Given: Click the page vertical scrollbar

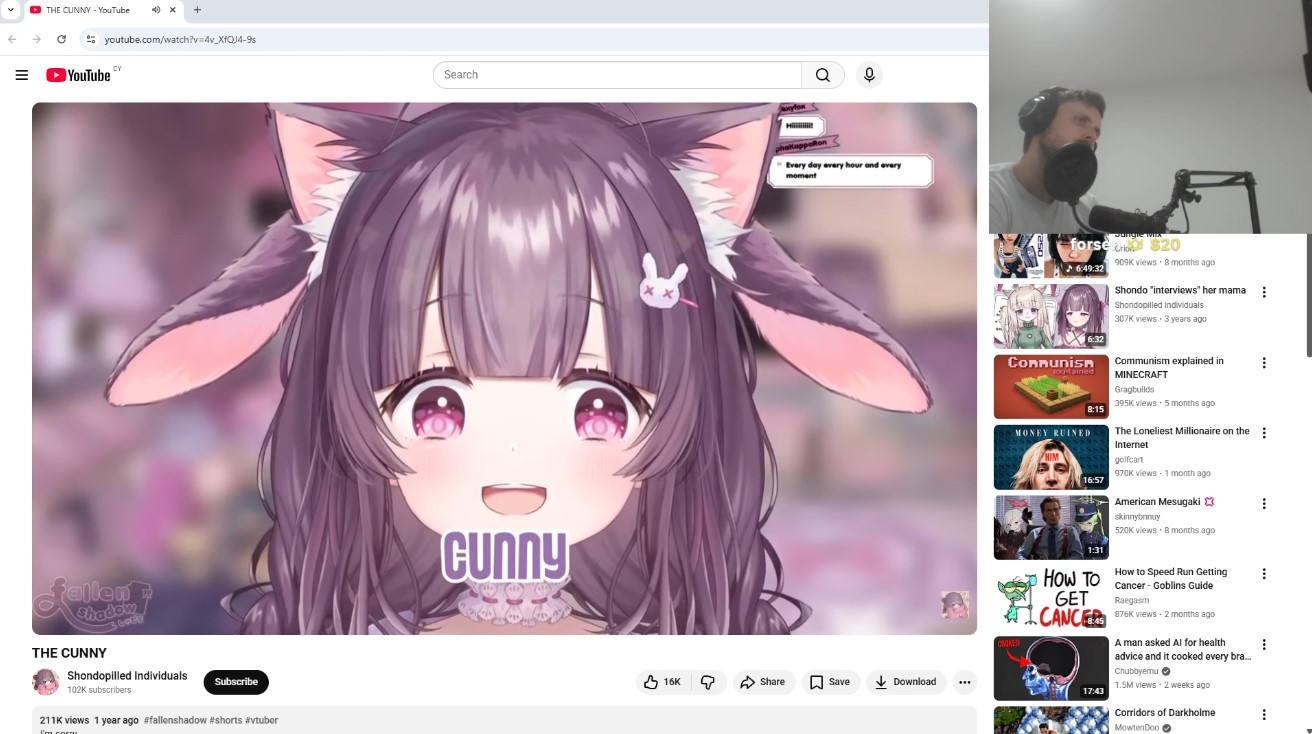Looking at the screenshot, I should pyautogui.click(x=1308, y=295).
